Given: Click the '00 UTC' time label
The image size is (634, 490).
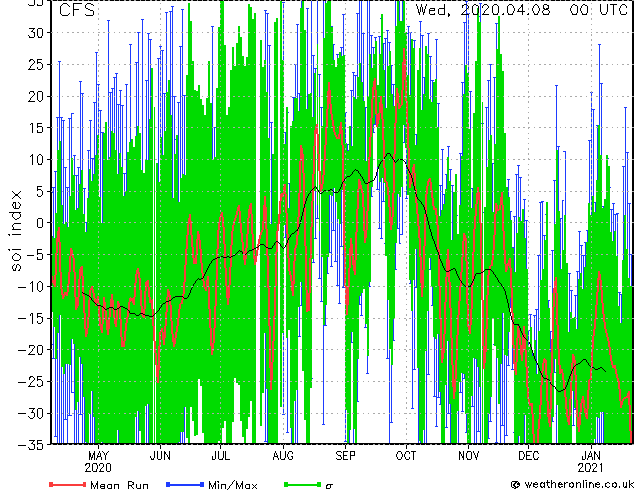Looking at the screenshot, I should coord(599,10).
